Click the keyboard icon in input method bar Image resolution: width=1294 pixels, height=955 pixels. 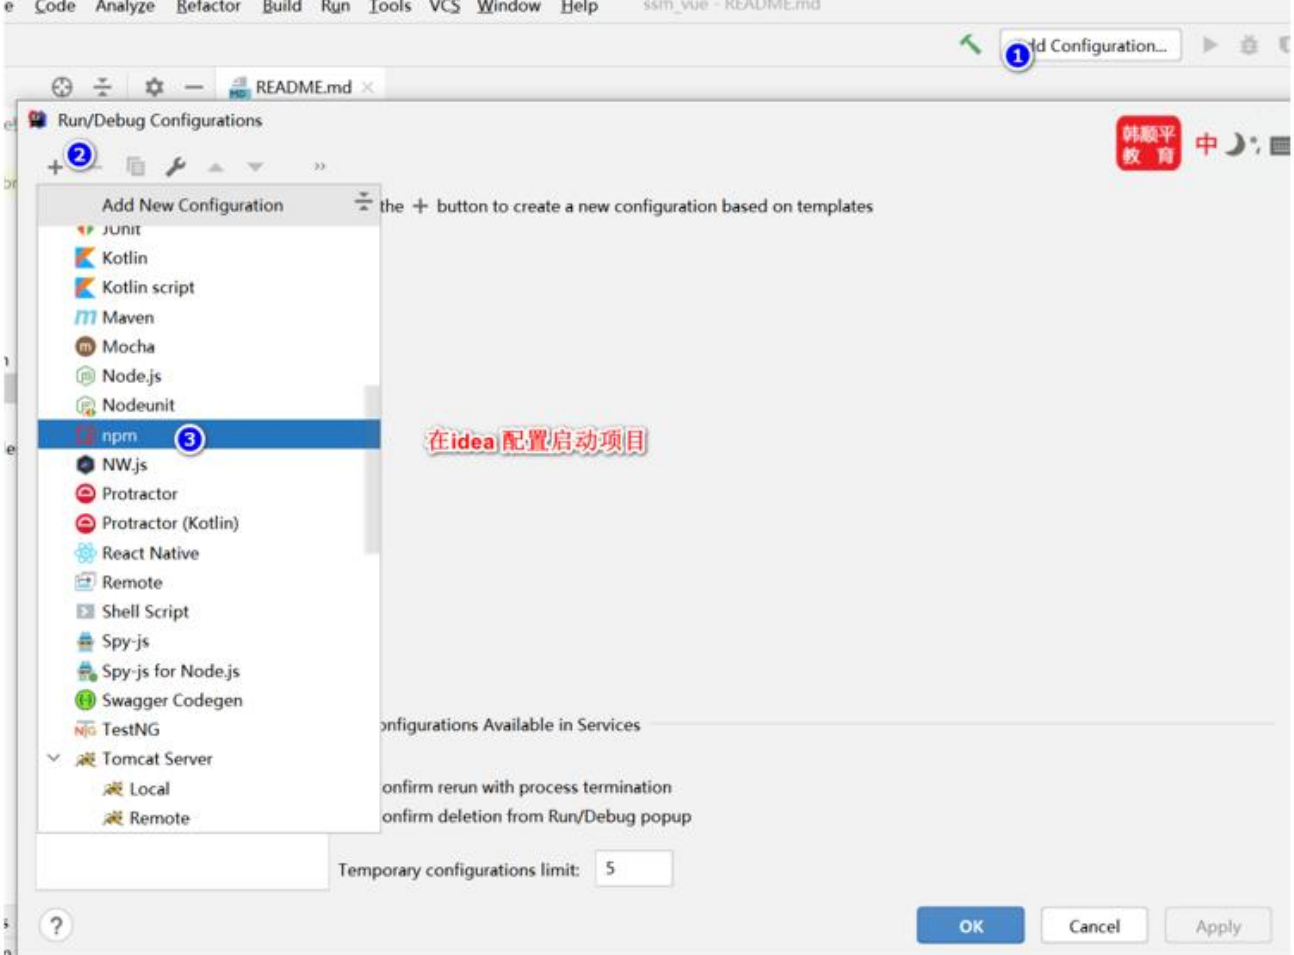[1280, 146]
